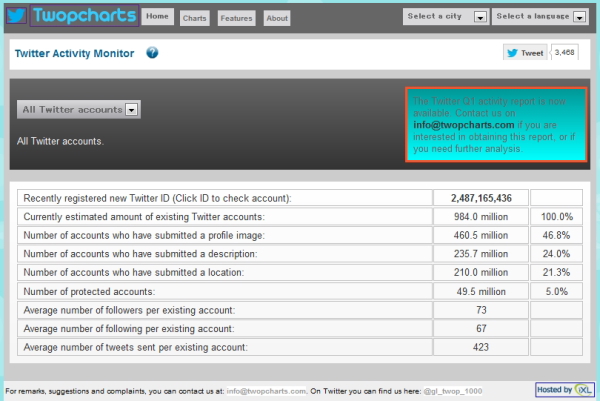This screenshot has width=600, height=401.
Task: Click the Tweet button with bird icon
Action: tap(524, 53)
